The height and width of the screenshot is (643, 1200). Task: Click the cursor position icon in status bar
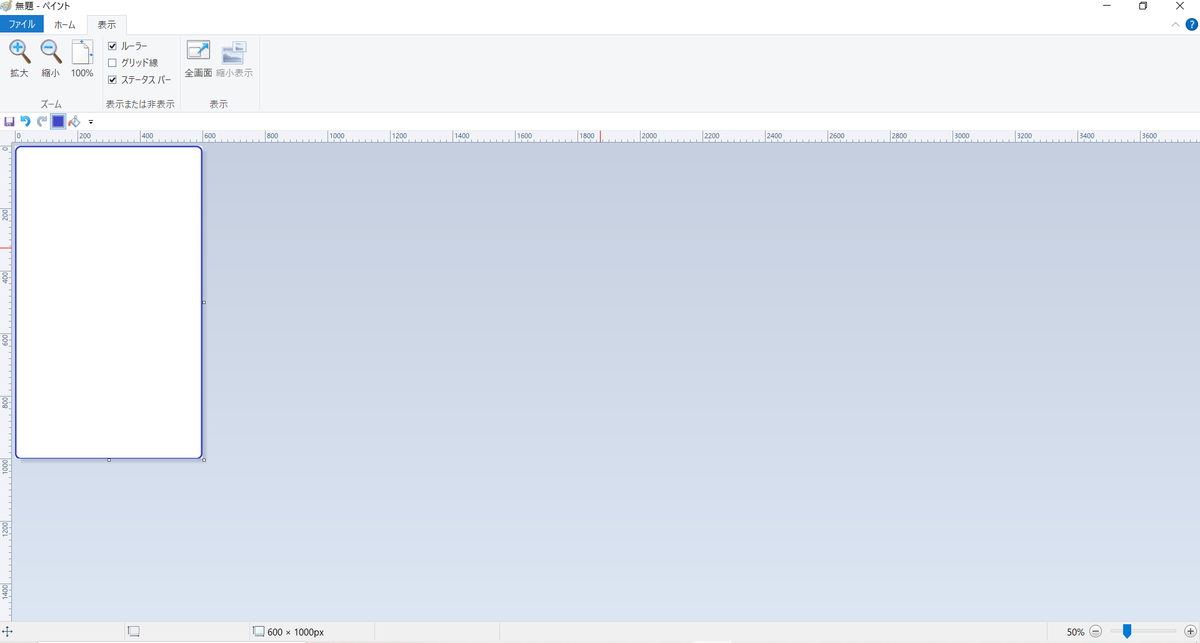click(x=6, y=632)
